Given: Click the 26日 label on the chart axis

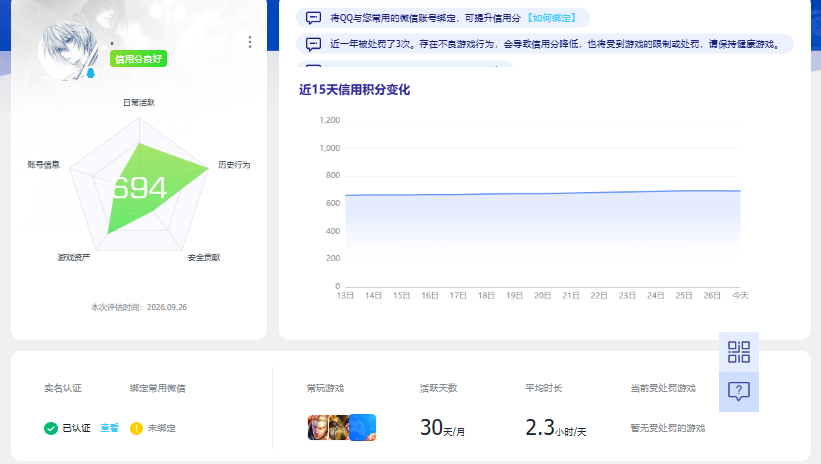Looking at the screenshot, I should [712, 295].
